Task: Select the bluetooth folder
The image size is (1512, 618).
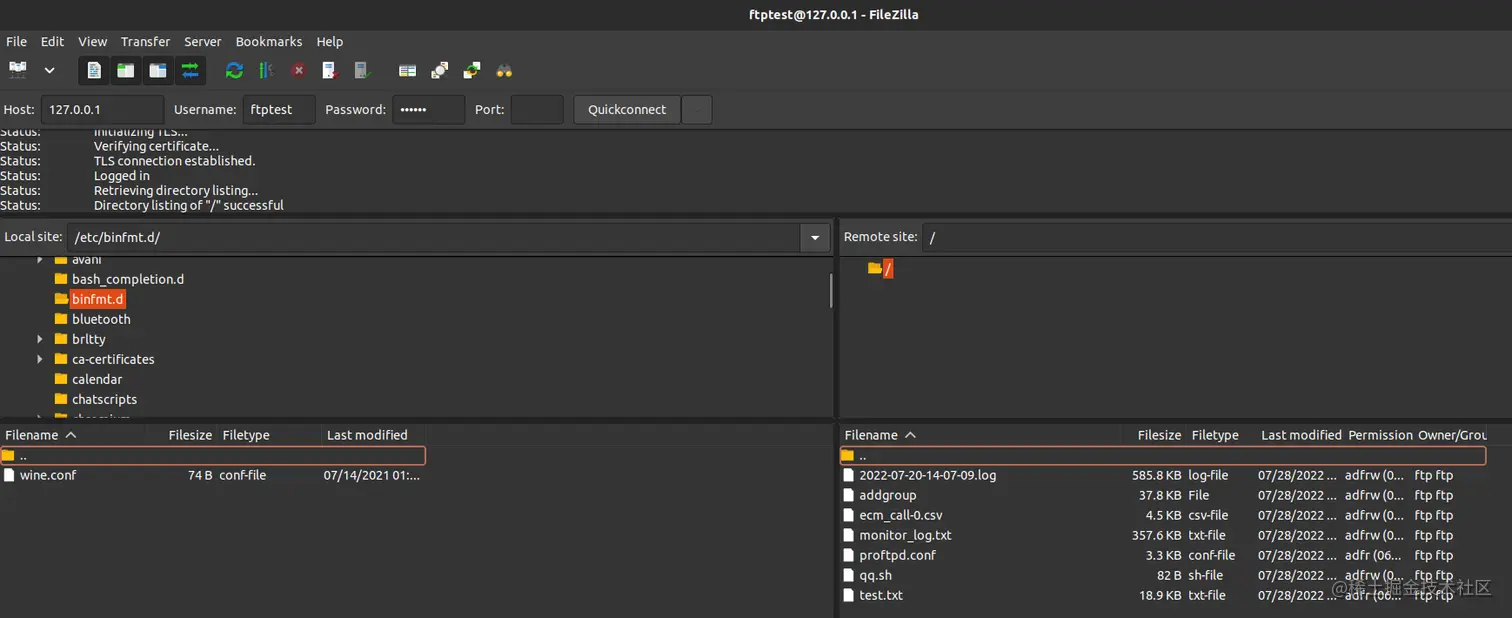Action: [101, 319]
